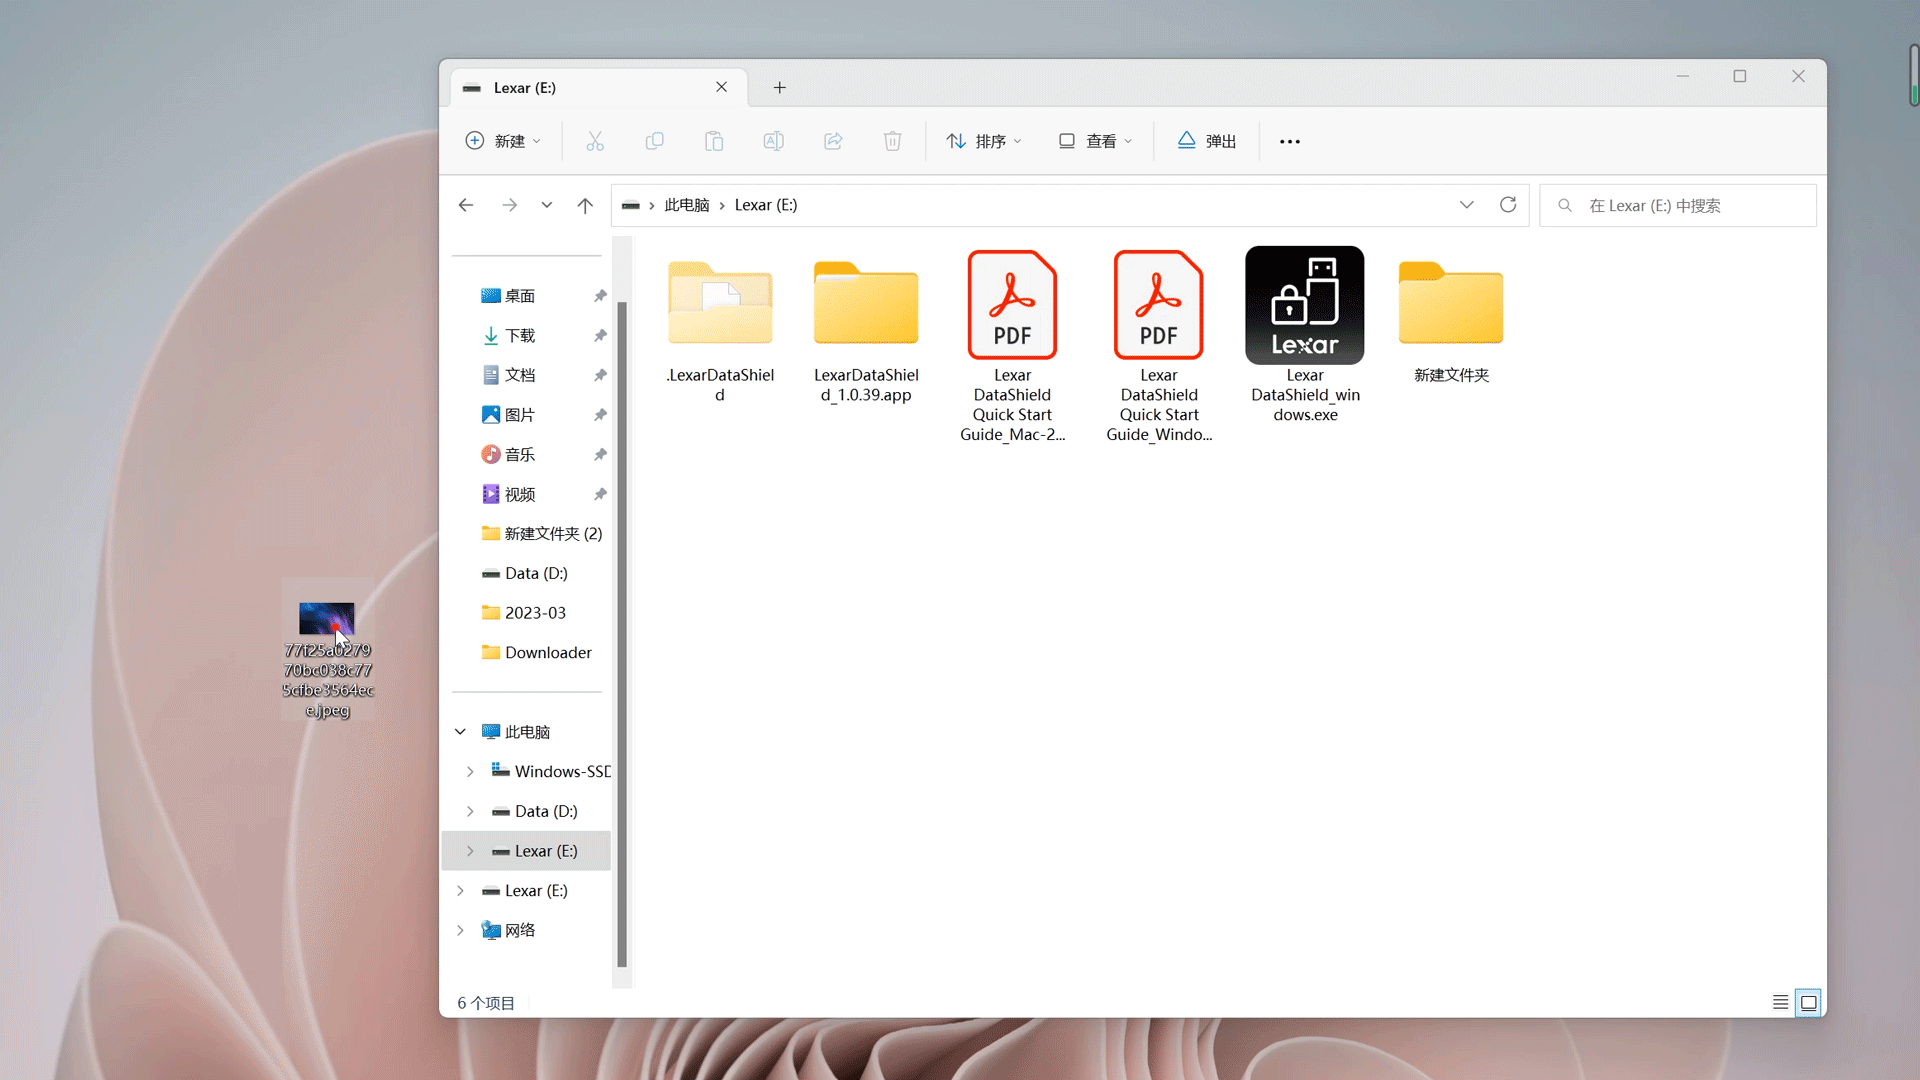Click the Copy icon in toolbar
The width and height of the screenshot is (1920, 1080).
click(x=655, y=141)
